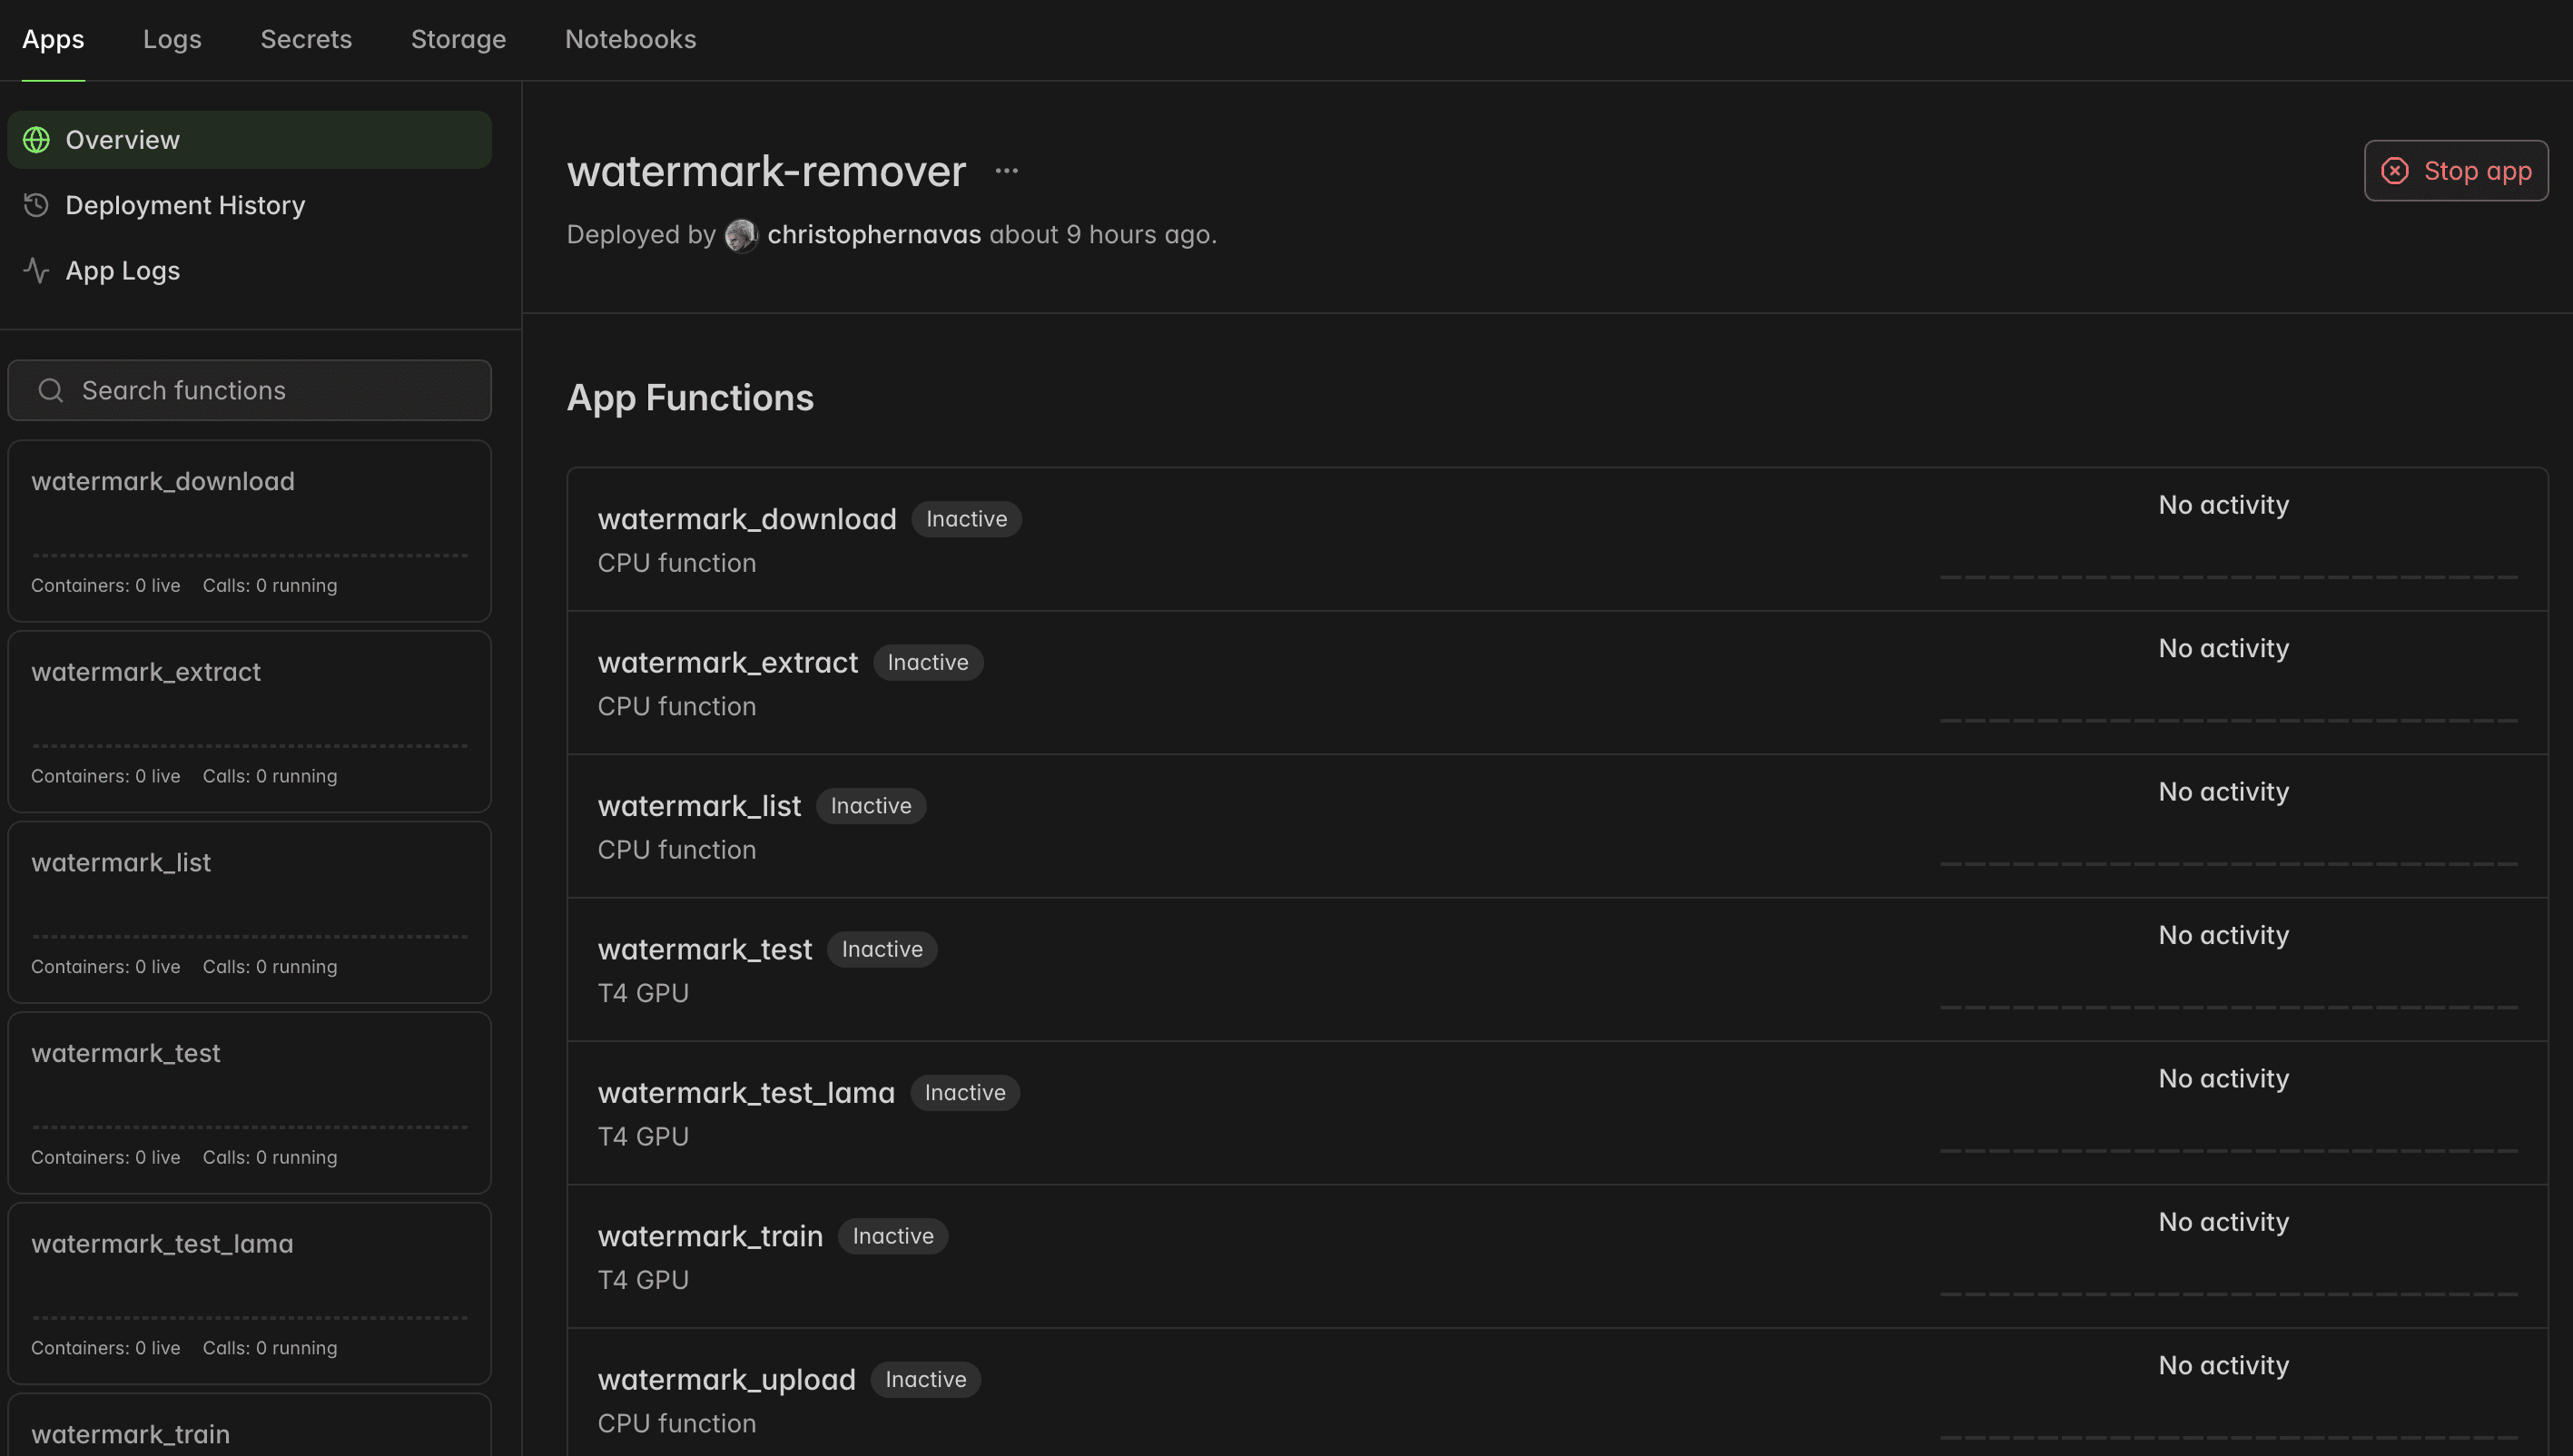Go to the Storage tab
This screenshot has height=1456, width=2573.
coord(458,39)
